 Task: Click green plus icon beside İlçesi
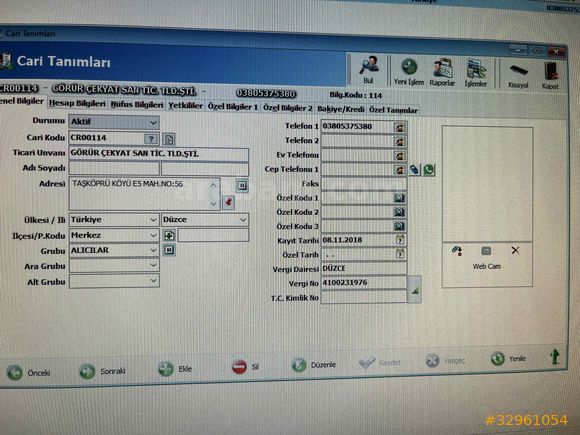(x=169, y=235)
